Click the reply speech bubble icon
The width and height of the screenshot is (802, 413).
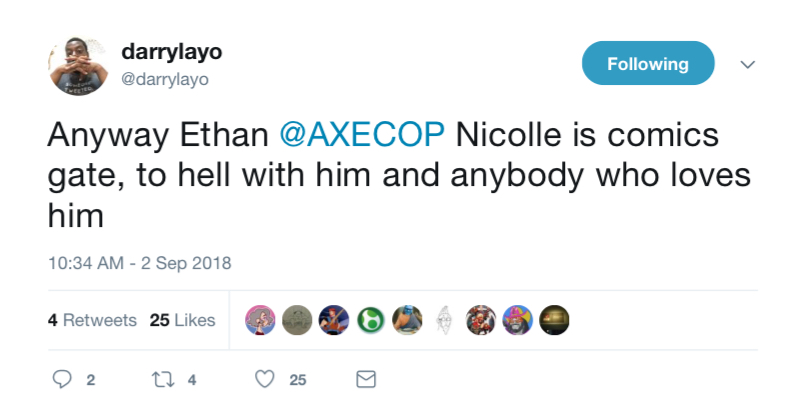point(62,379)
